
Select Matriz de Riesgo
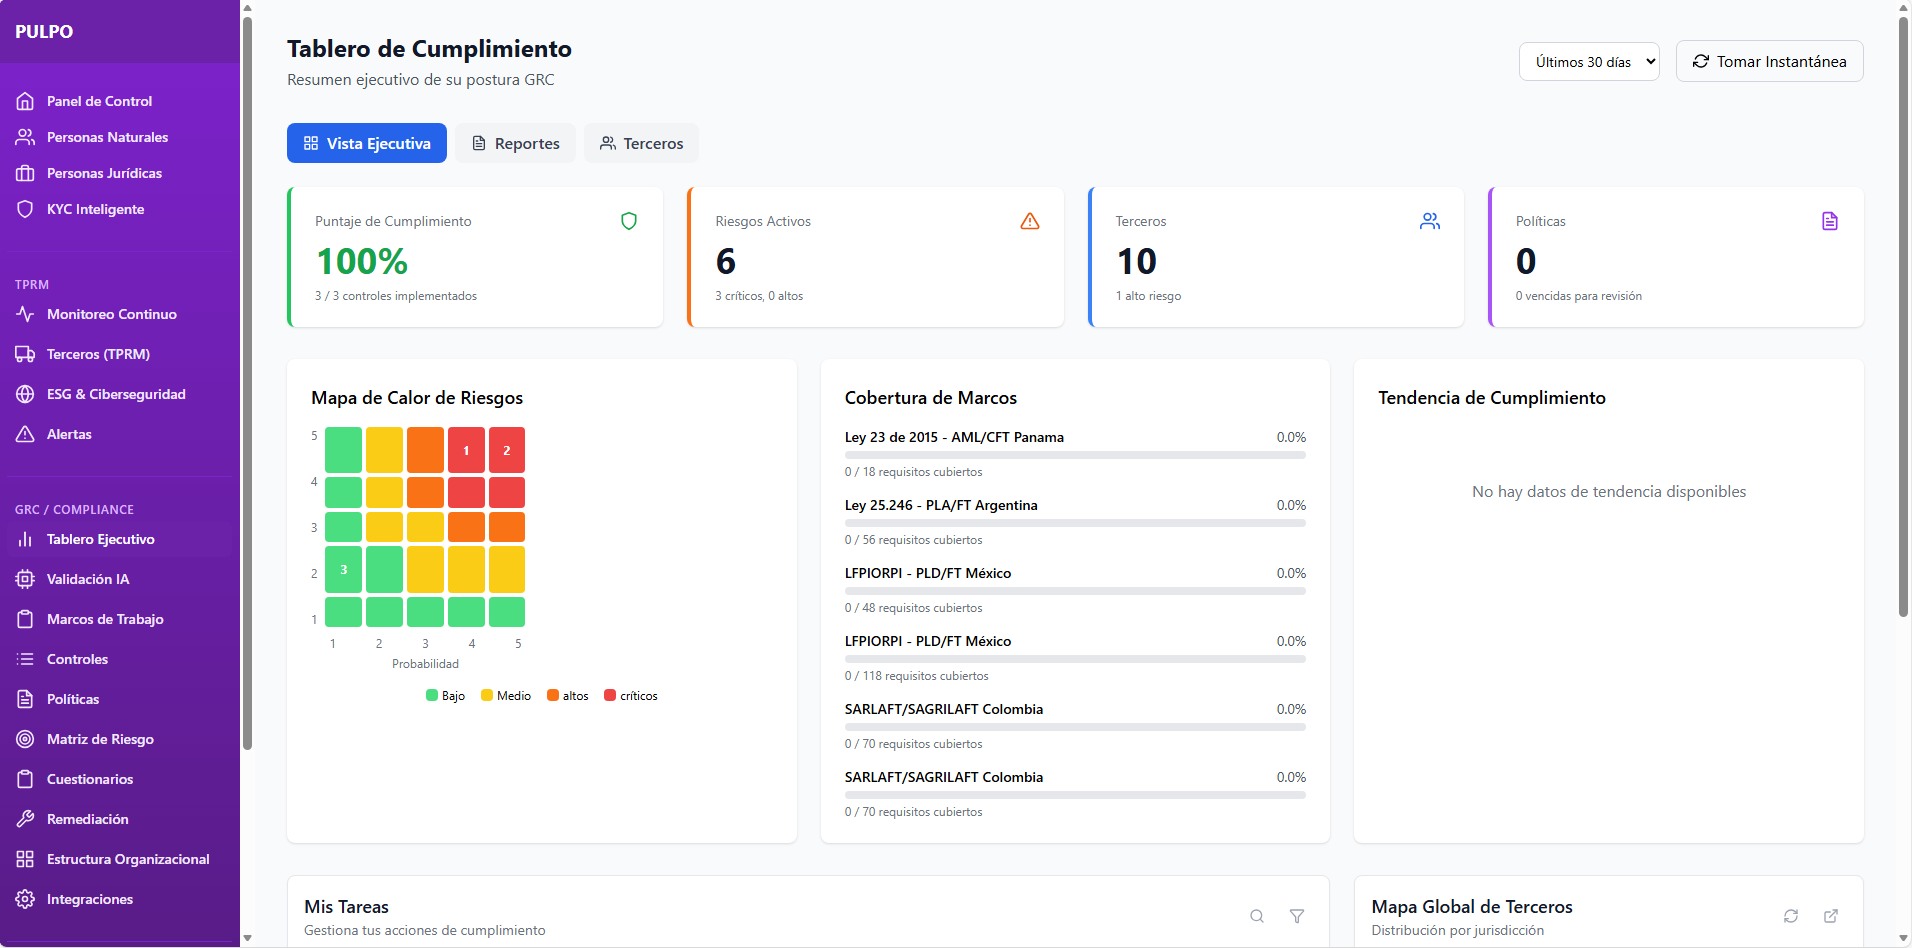click(x=100, y=739)
